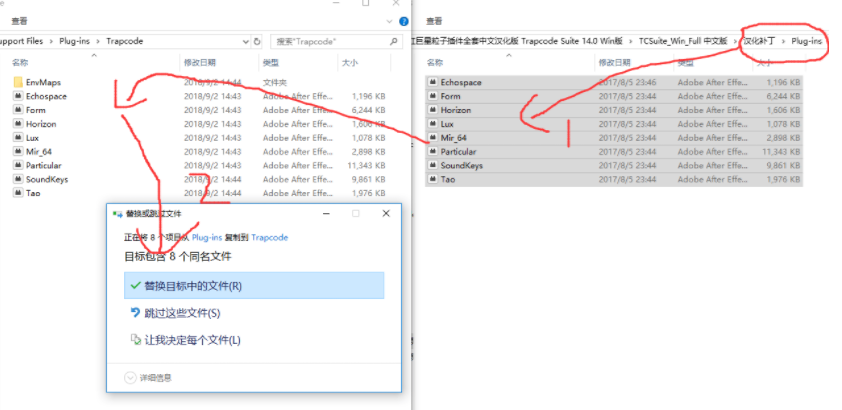Select Lux file icon in Trapcode window
The image size is (842, 410).
click(18, 138)
